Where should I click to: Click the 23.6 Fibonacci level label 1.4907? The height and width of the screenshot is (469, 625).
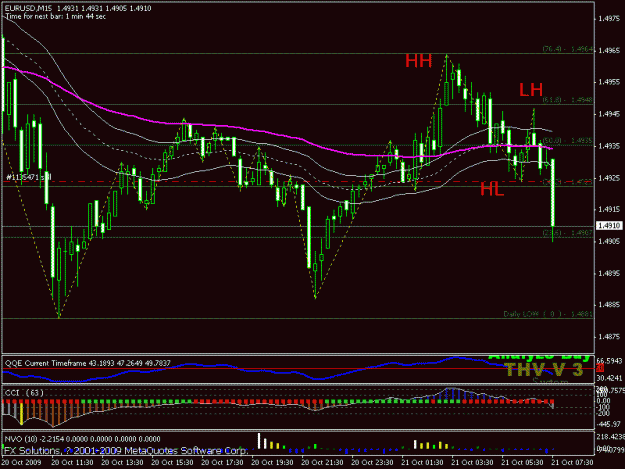pos(568,232)
